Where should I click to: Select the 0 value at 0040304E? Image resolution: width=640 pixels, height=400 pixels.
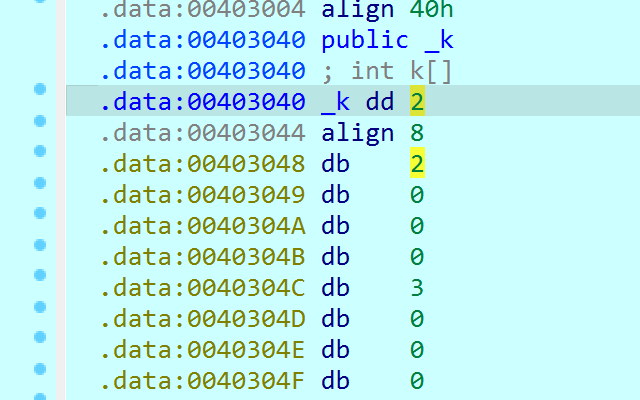pos(417,350)
